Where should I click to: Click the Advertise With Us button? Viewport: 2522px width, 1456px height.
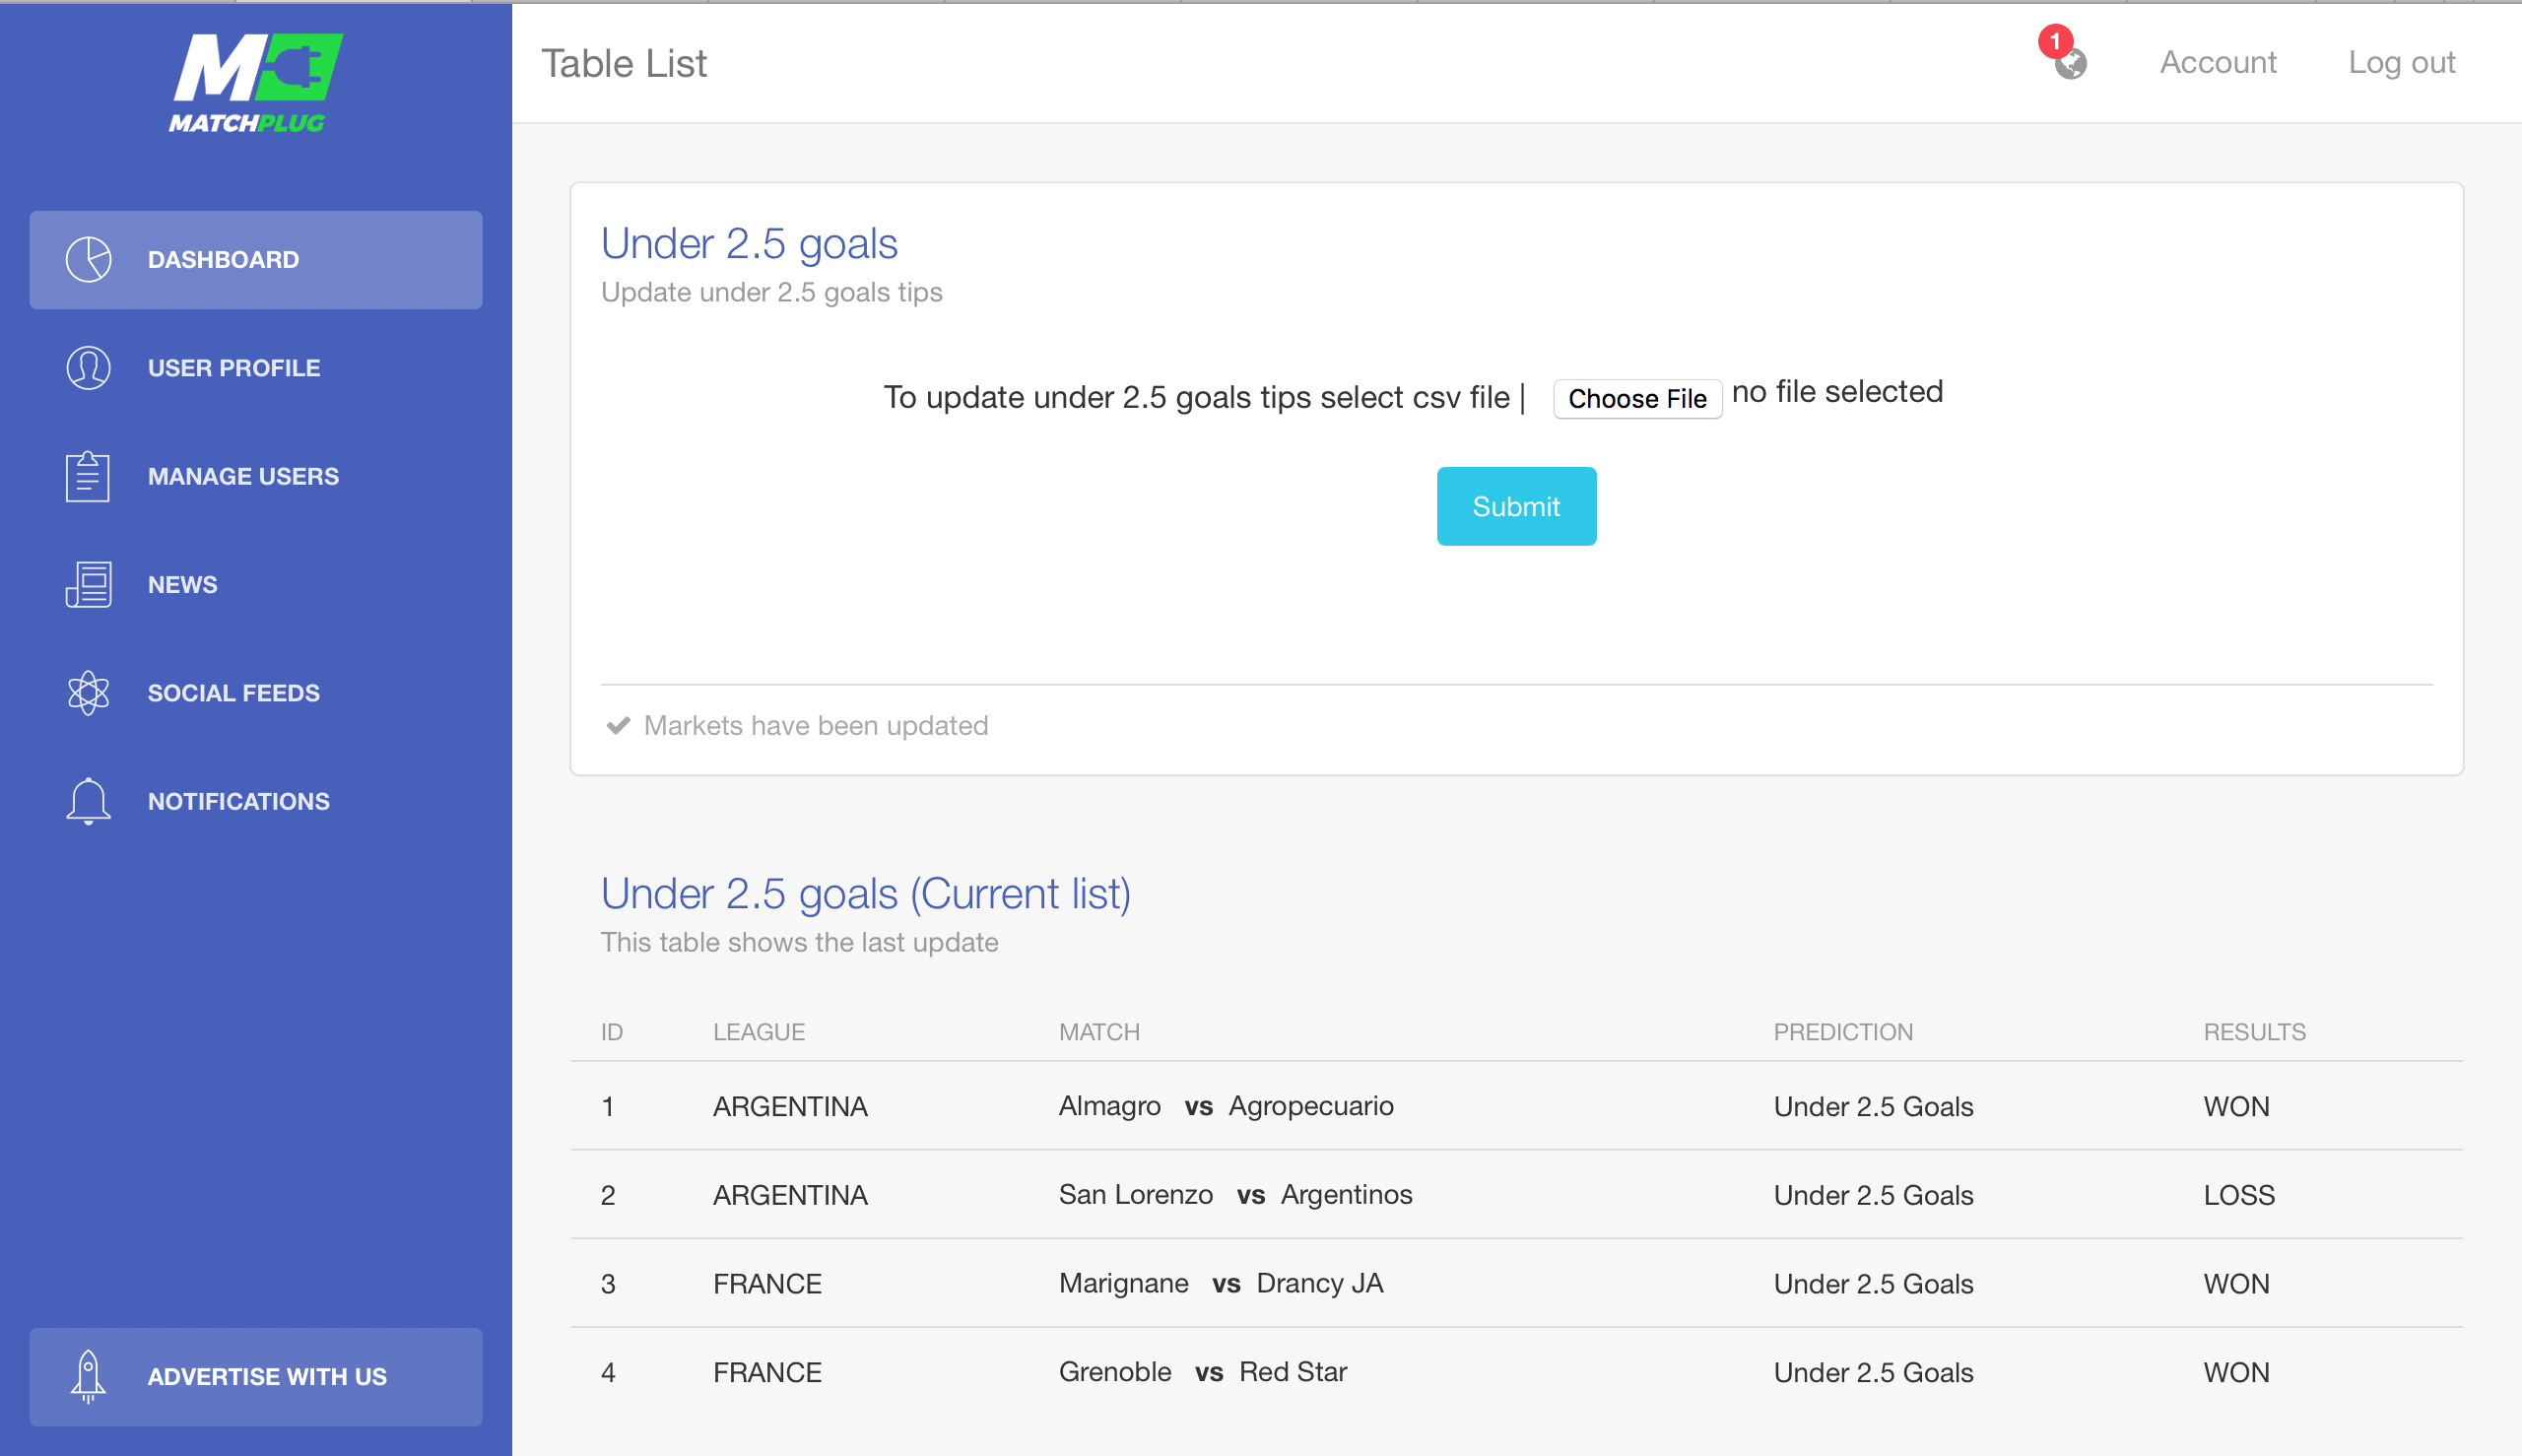pyautogui.click(x=256, y=1376)
